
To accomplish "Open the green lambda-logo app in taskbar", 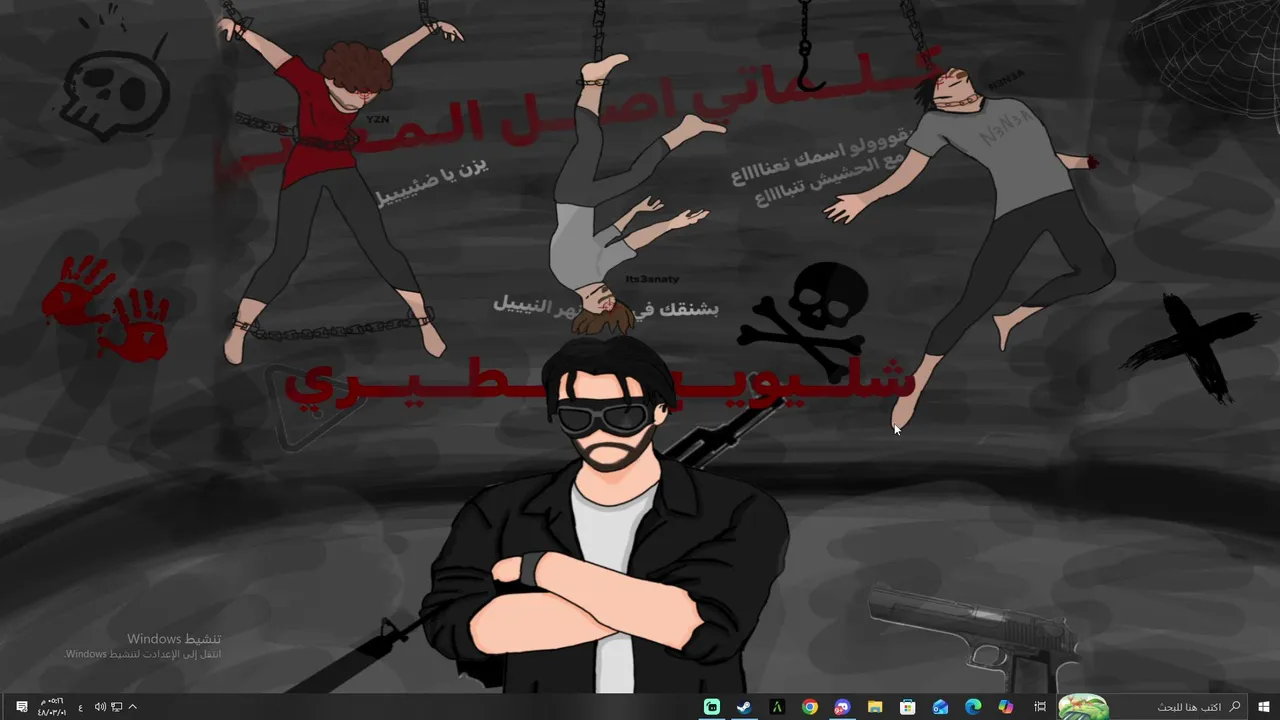I will coord(777,707).
